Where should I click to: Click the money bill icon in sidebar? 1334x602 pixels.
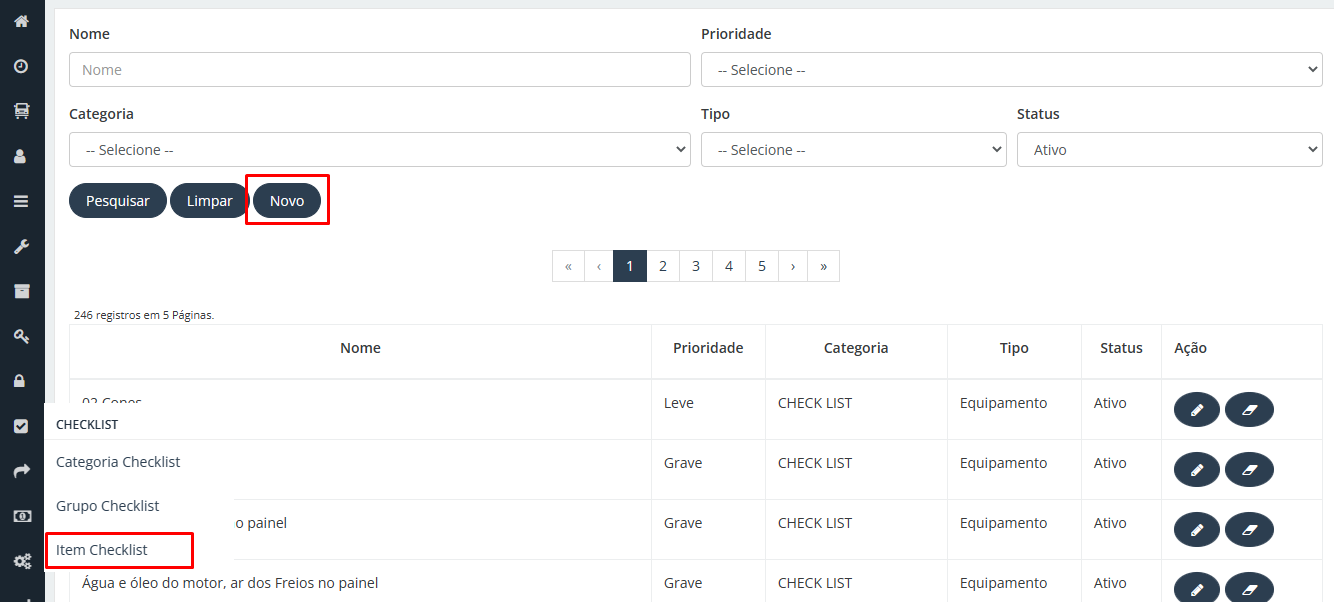coord(21,516)
